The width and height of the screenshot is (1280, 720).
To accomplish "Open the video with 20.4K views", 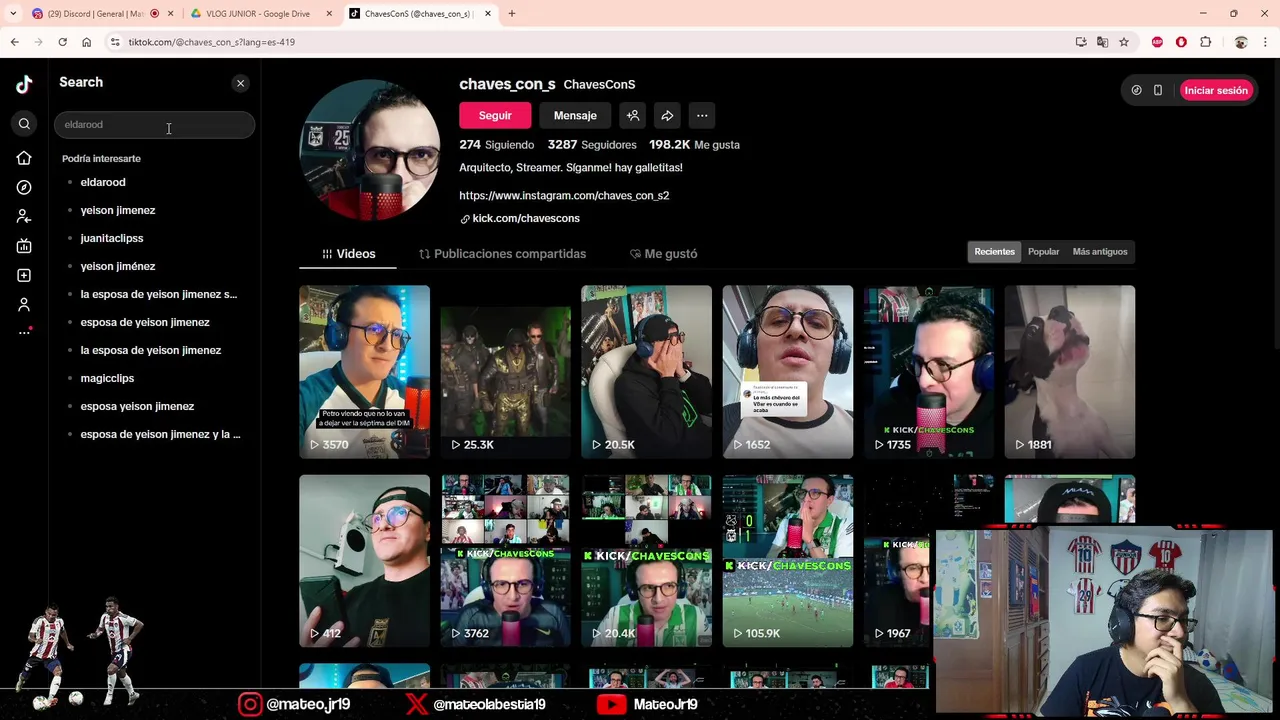I will point(646,561).
